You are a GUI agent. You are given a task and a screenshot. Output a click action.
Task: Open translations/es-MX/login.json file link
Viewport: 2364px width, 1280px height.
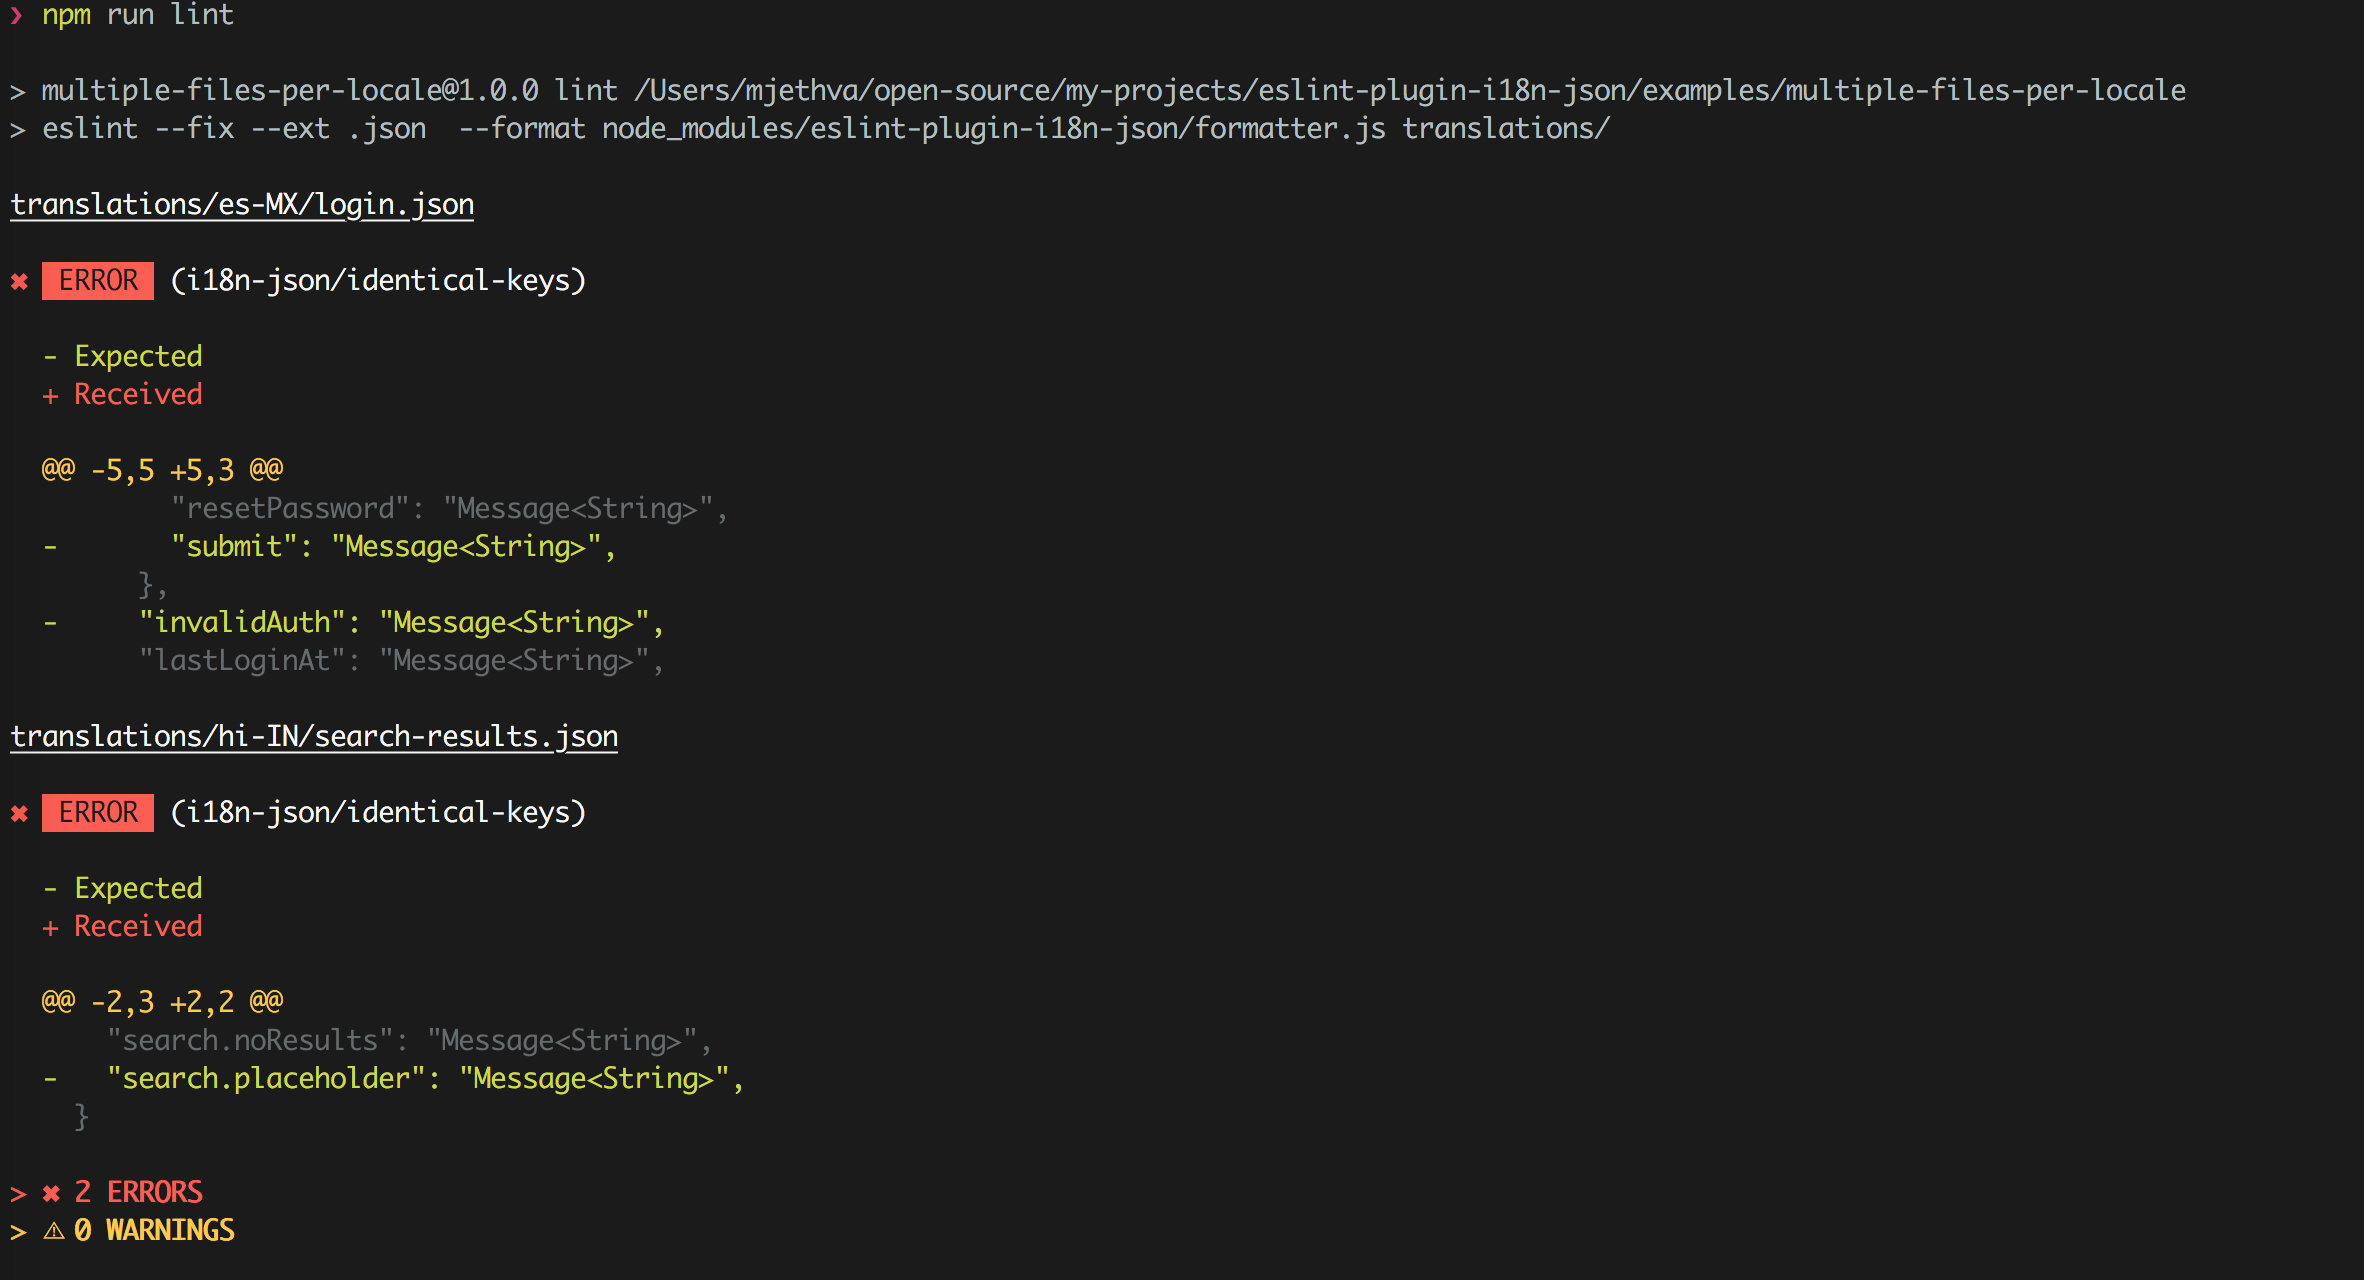pyautogui.click(x=242, y=205)
